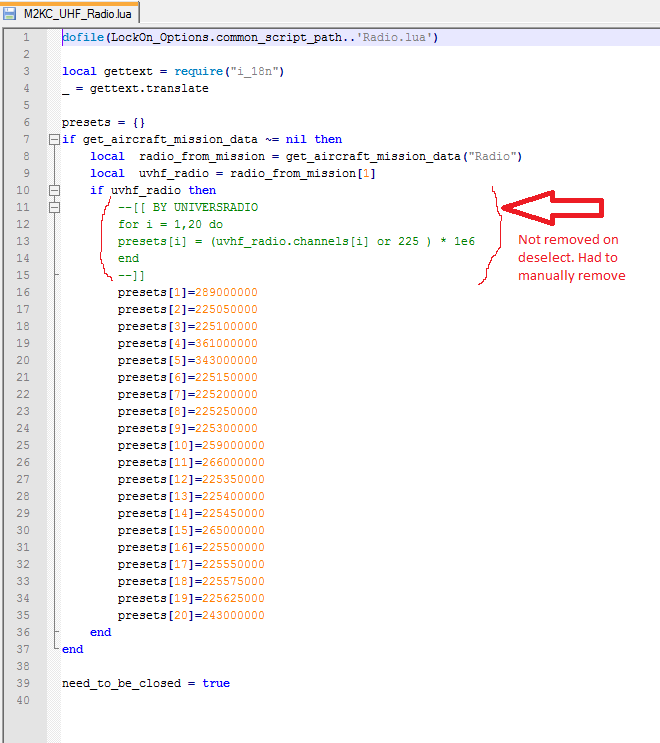Viewport: 660px width, 743px height.
Task: Place cursor on require("i_18n") text
Action: tap(229, 72)
